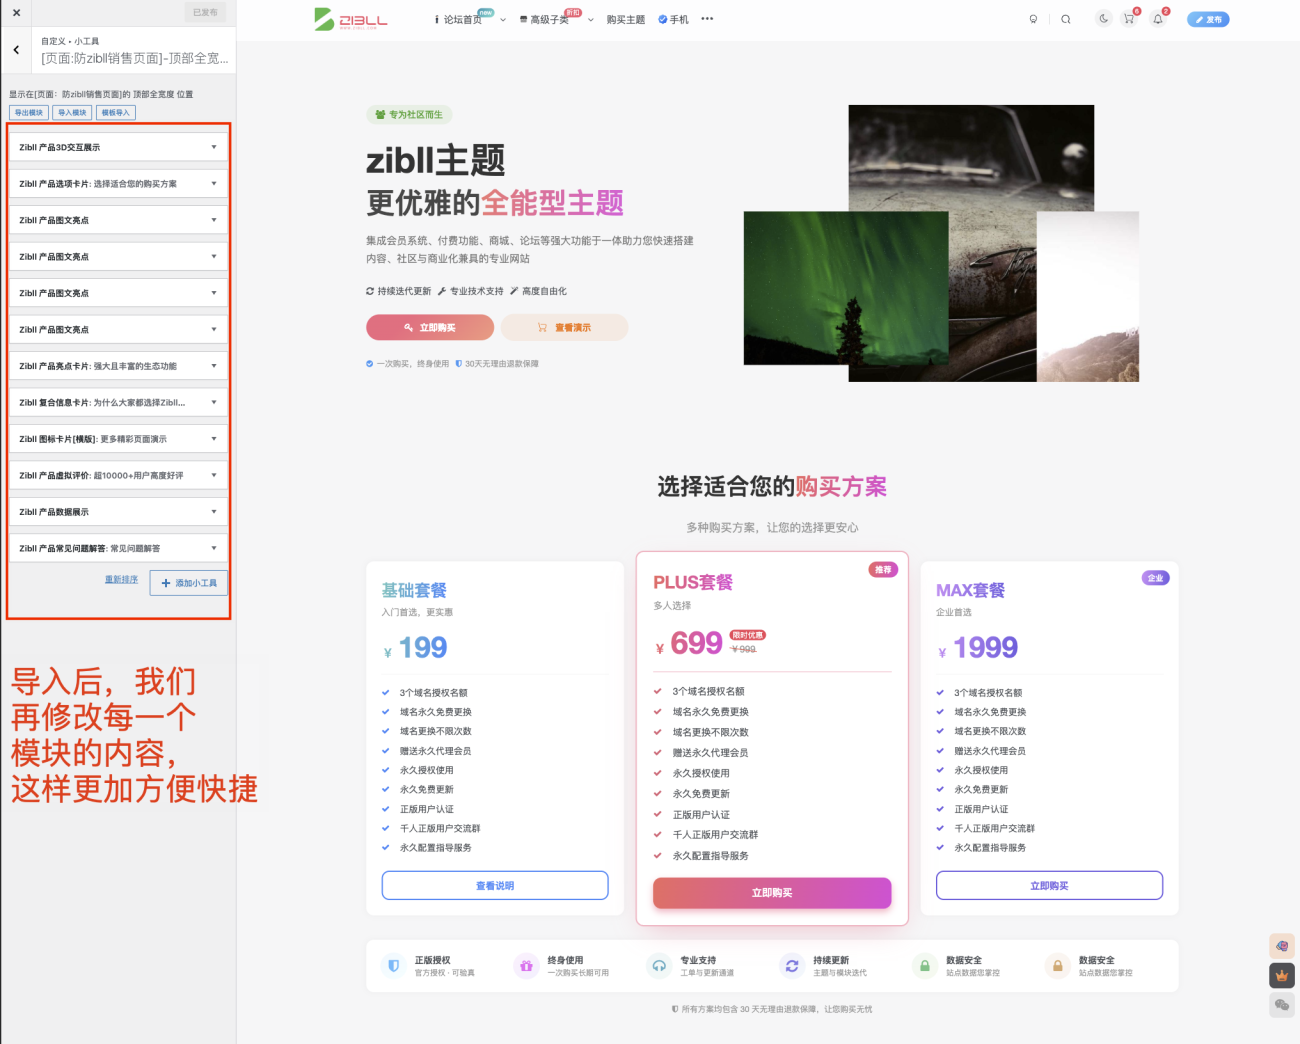Open the three-dots more menu in navbar
This screenshot has height=1044, width=1300.
[x=707, y=19]
